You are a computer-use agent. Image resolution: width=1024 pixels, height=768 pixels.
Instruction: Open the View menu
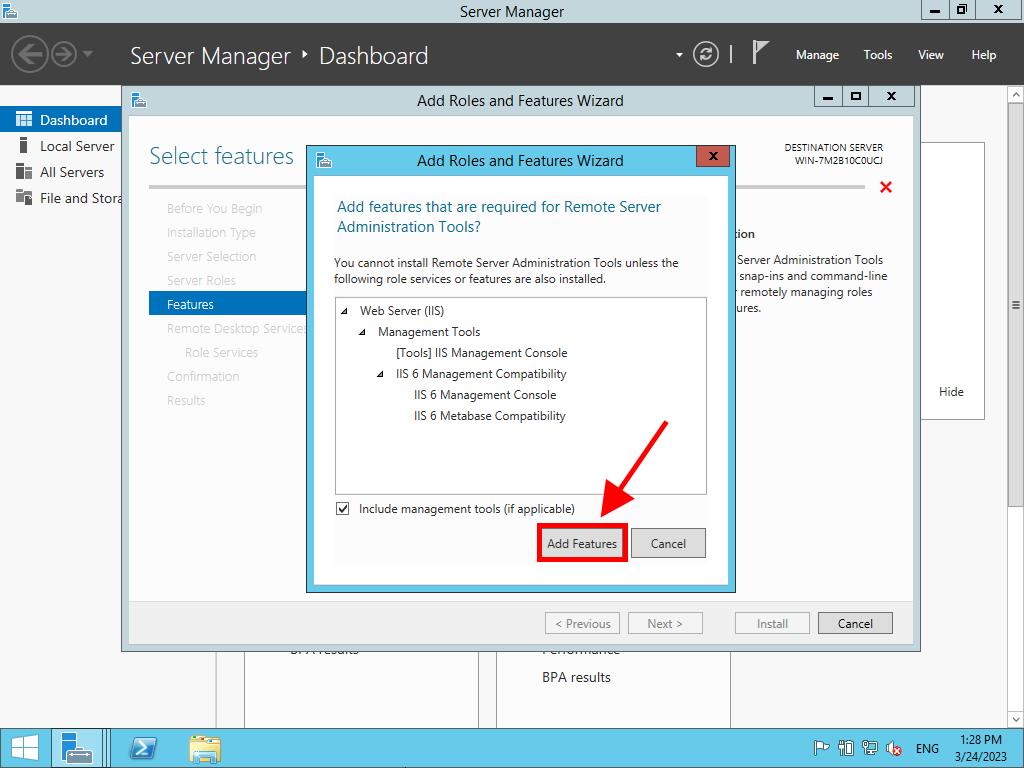pyautogui.click(x=931, y=55)
